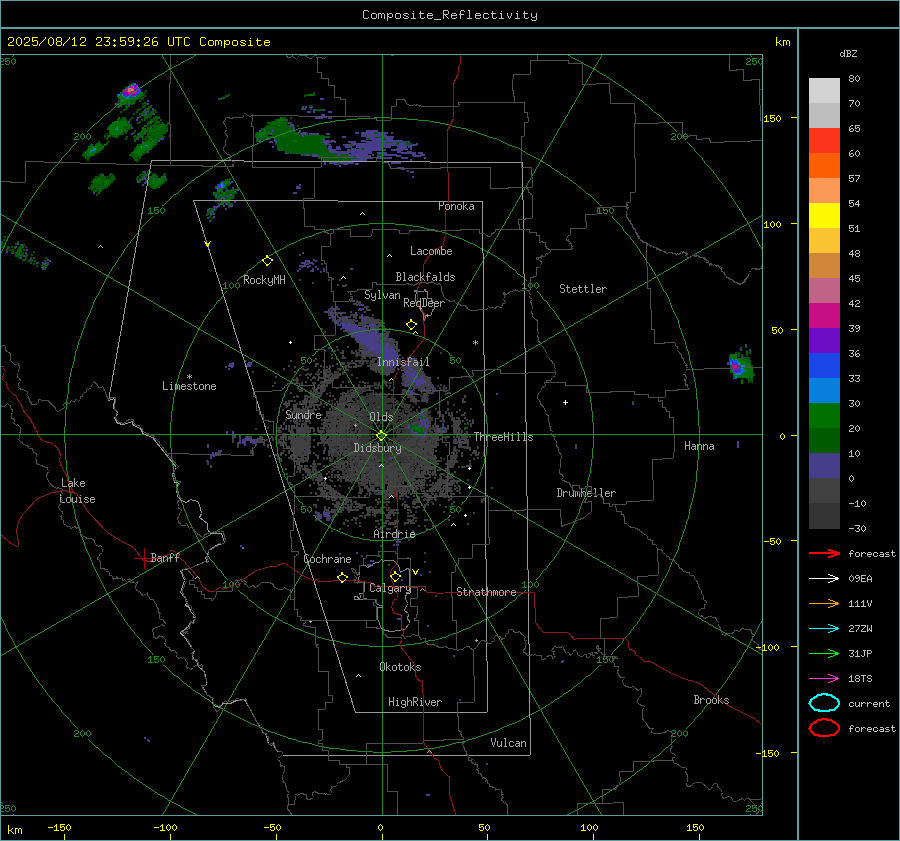Click the dBZ legend heading

point(848,53)
